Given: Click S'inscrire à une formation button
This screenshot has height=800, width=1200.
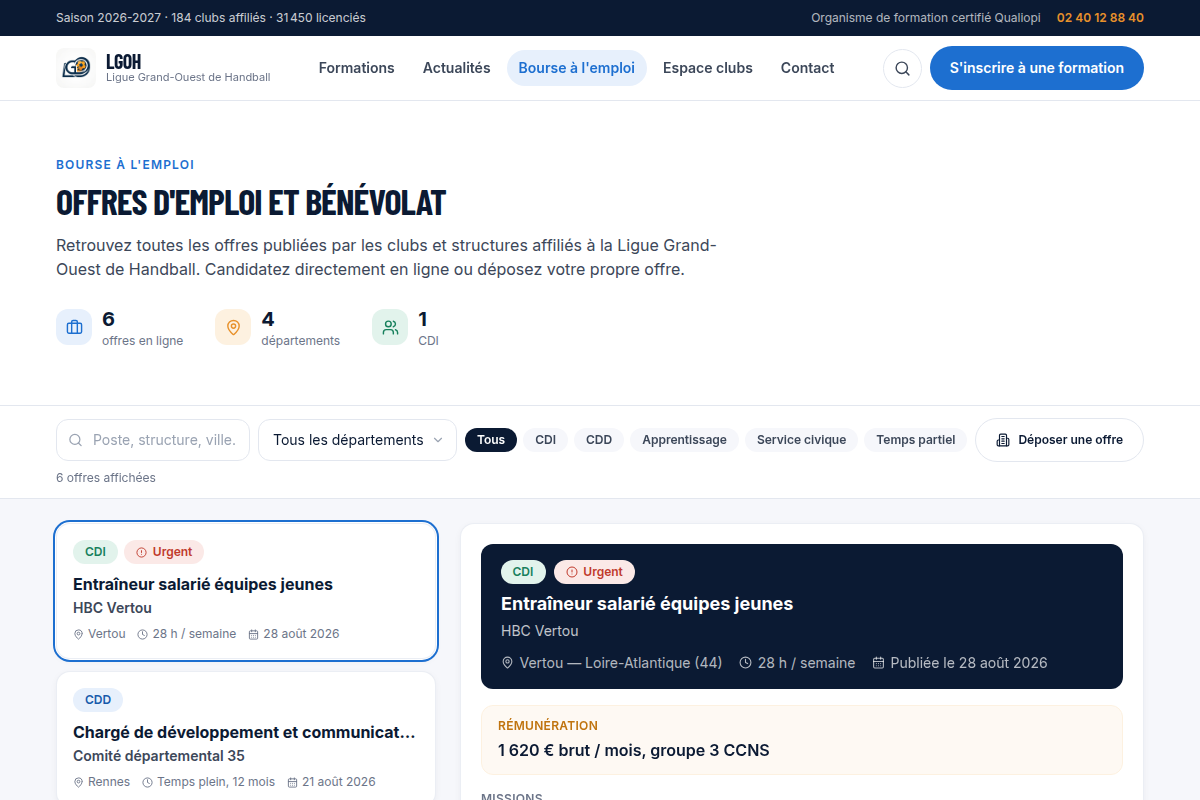Looking at the screenshot, I should coord(1037,68).
